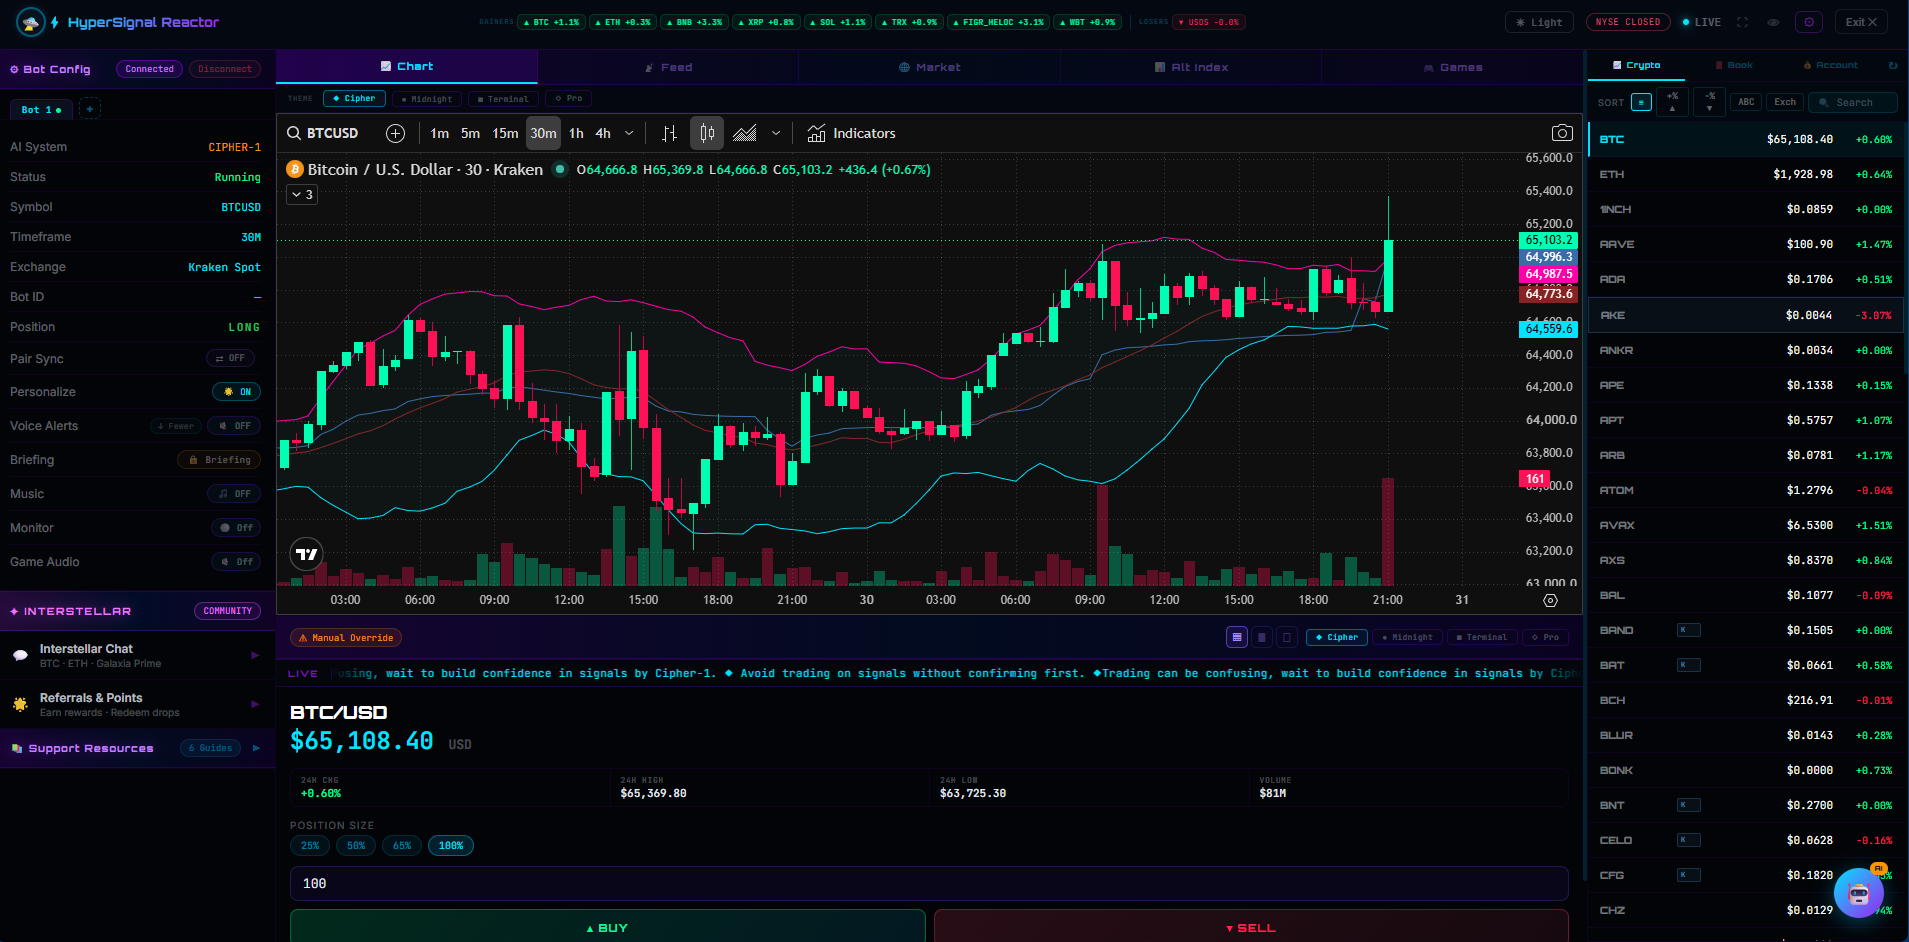Viewport: 1909px width, 942px height.
Task: Sort crypto list by +% gainers
Action: point(1673,102)
